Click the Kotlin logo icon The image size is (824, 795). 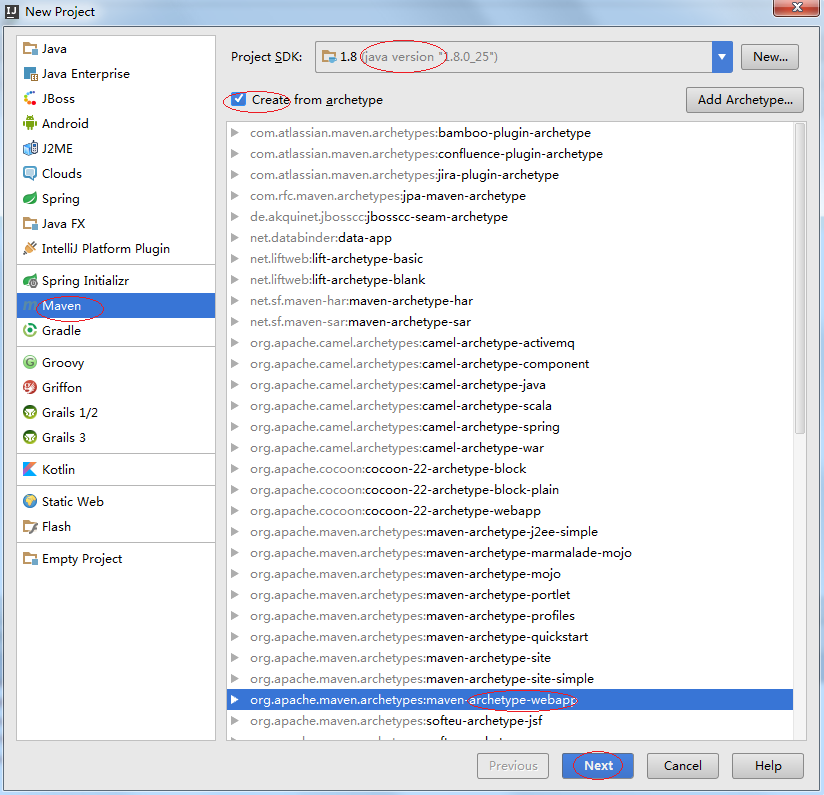click(30, 469)
